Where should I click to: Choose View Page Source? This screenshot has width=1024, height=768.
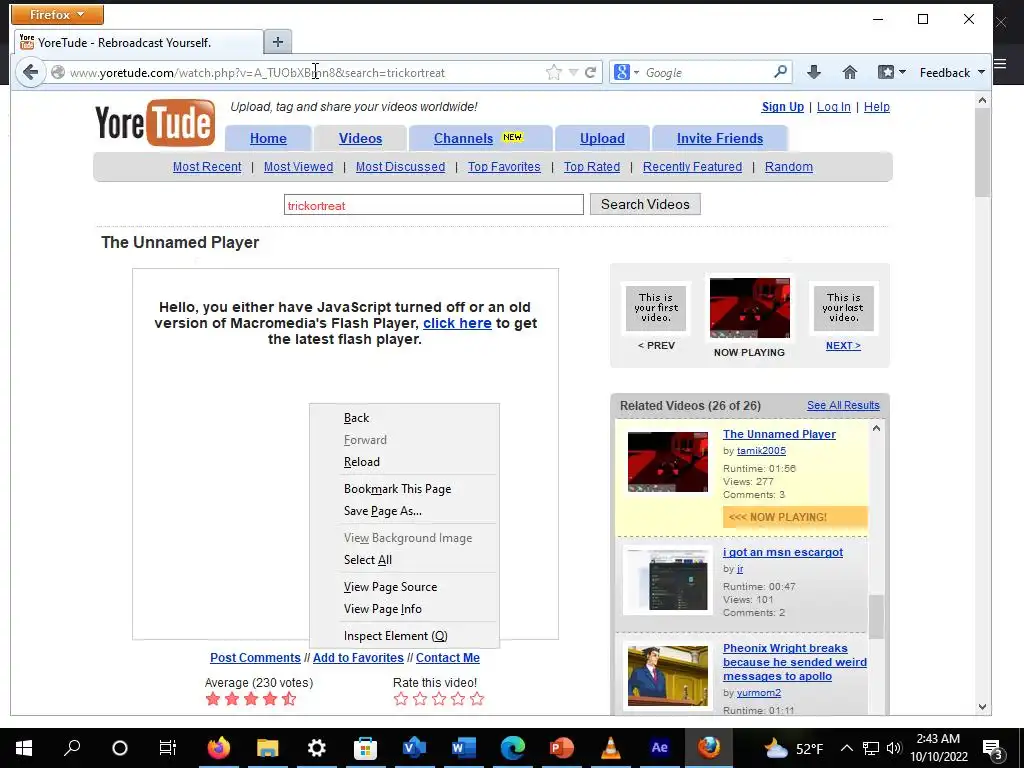(404, 586)
